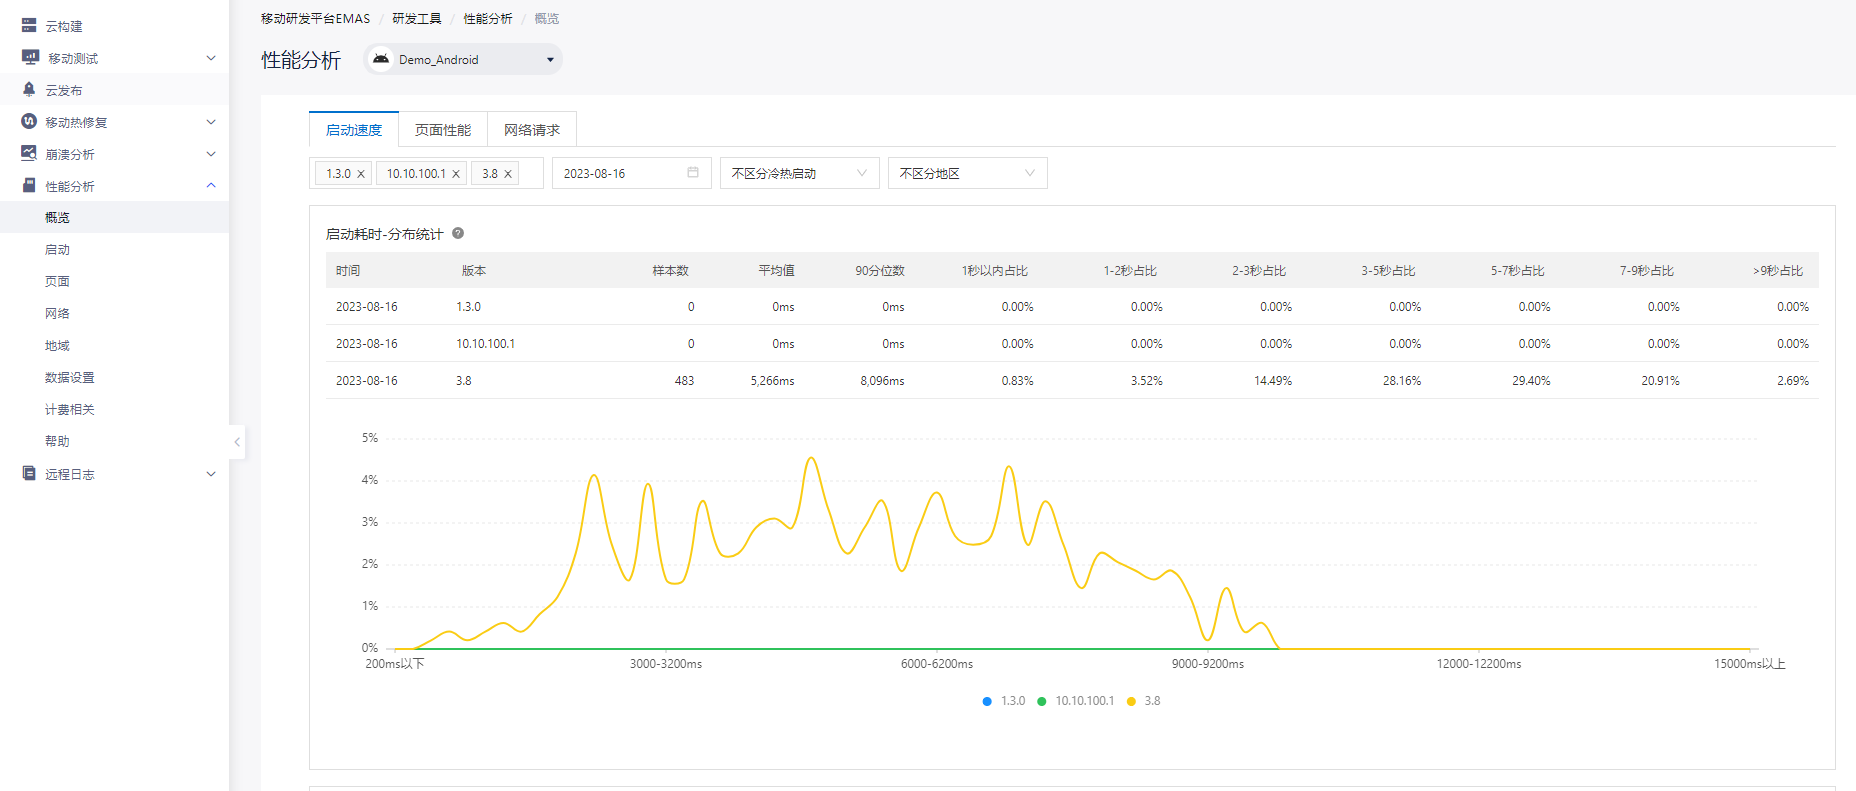Click the 2023-08-16 date input field
The image size is (1856, 791).
pyautogui.click(x=632, y=173)
